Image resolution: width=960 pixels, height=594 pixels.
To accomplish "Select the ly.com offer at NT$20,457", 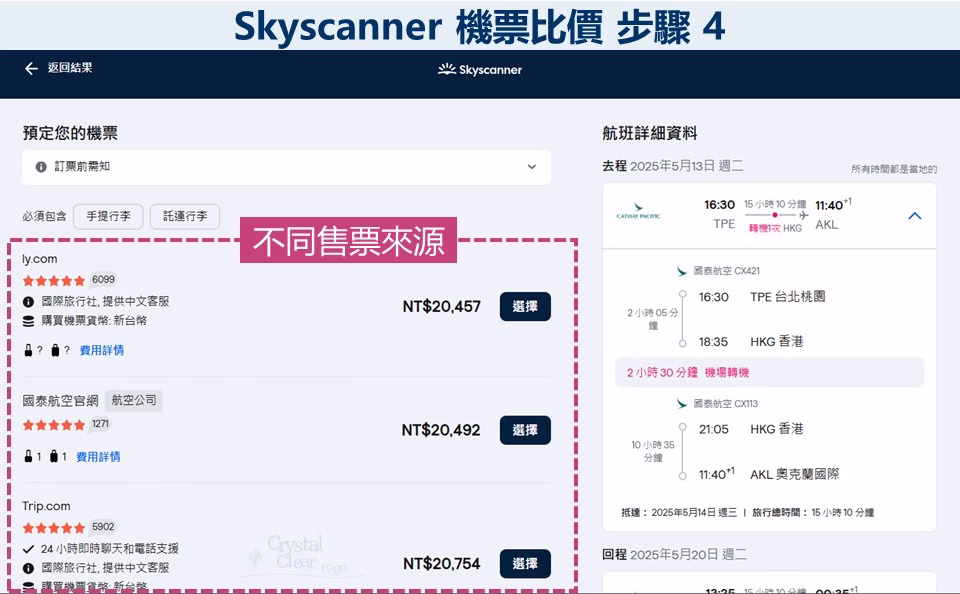I will 525,306.
